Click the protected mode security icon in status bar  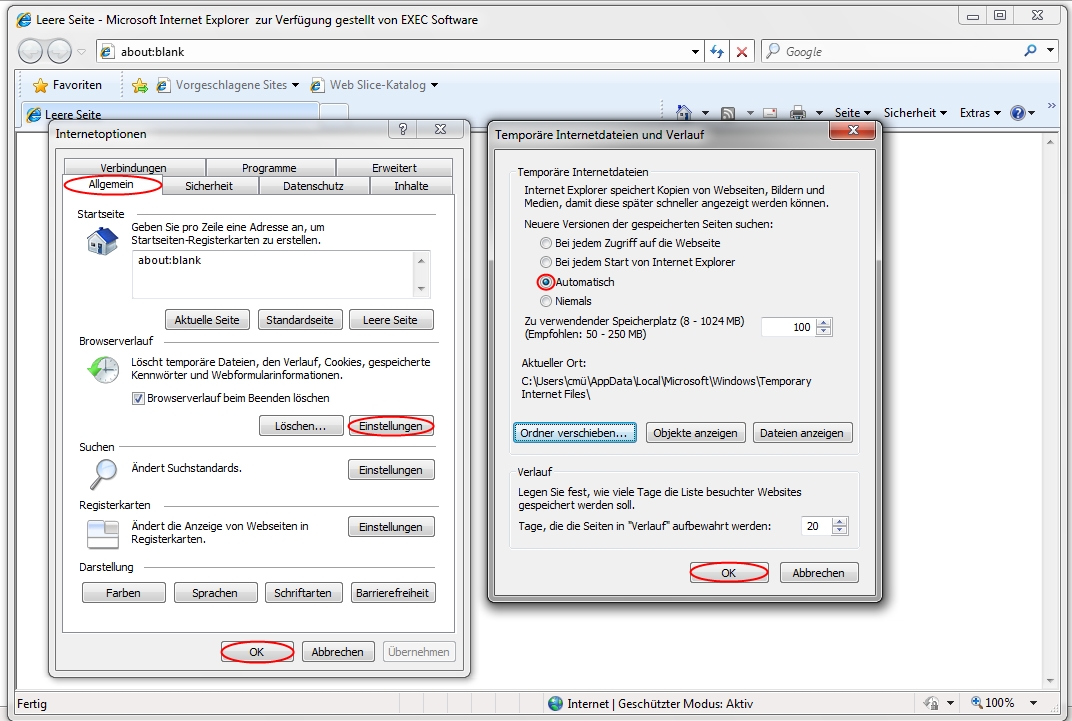(x=931, y=703)
